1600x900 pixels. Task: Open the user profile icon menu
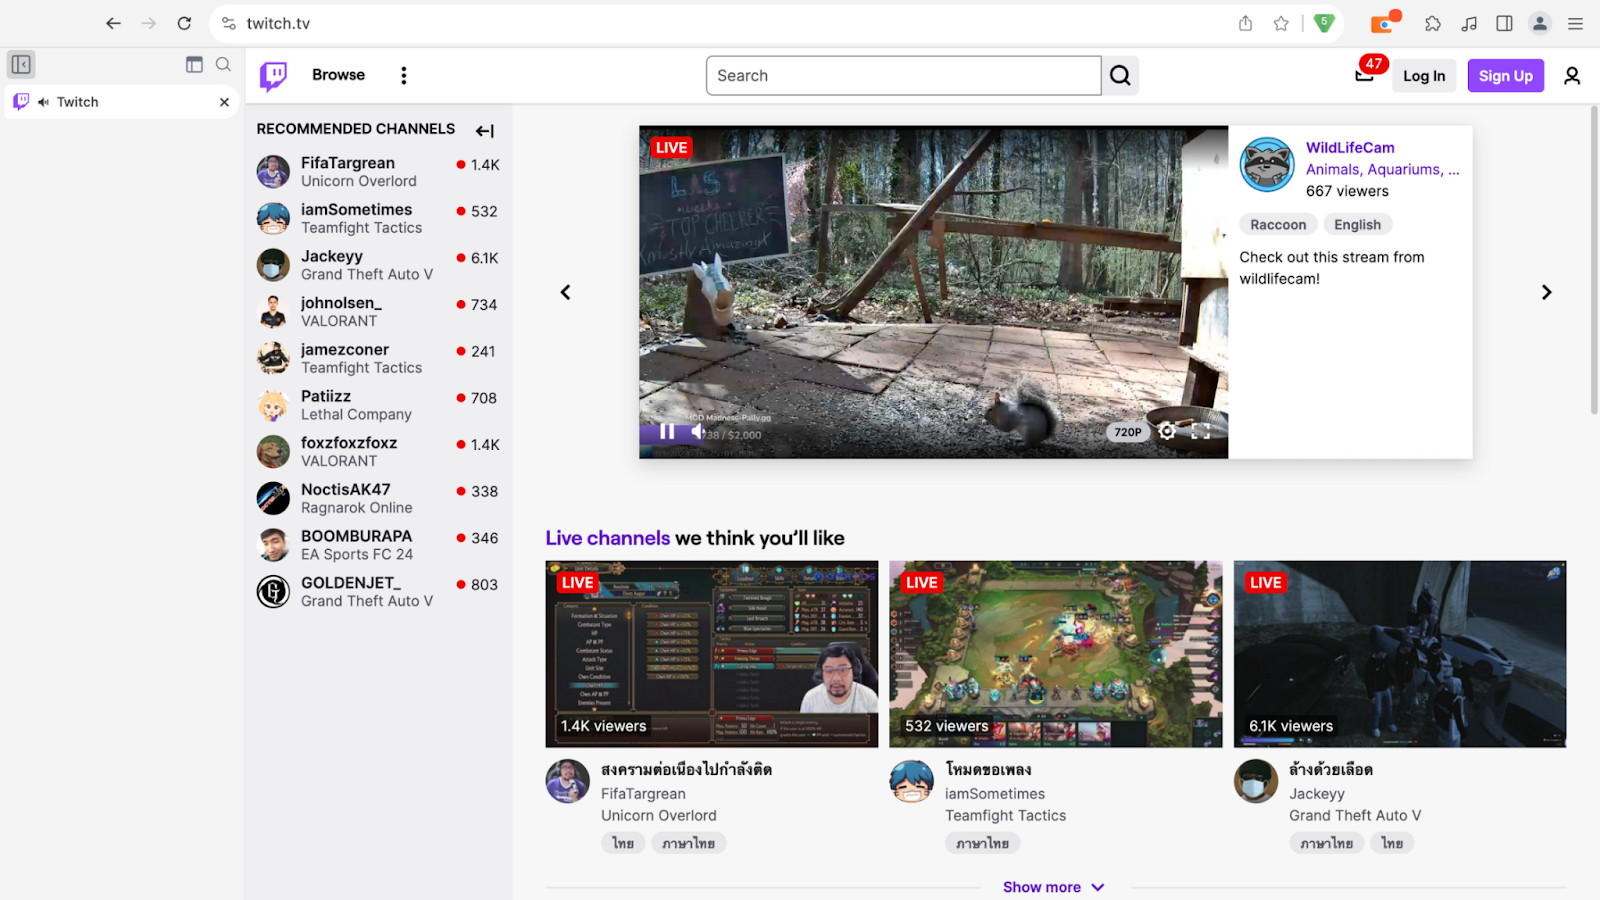[x=1572, y=76]
